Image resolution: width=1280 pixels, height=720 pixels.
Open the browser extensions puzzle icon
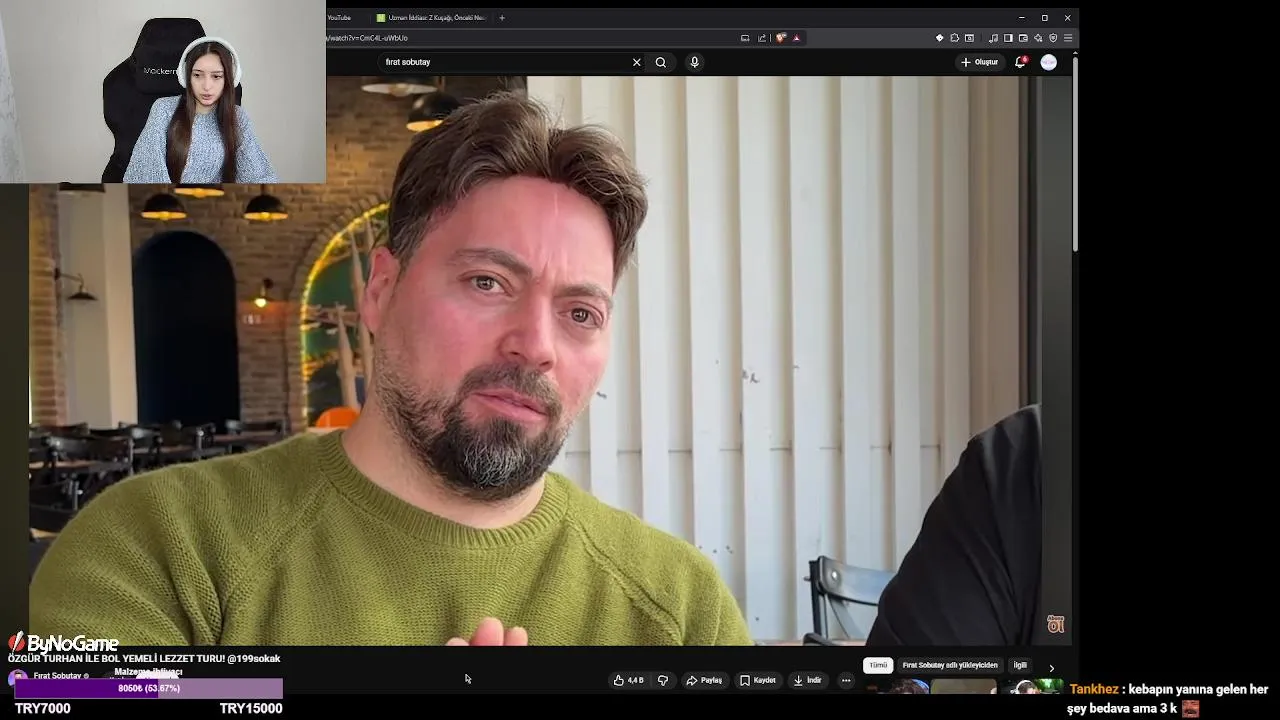954,38
